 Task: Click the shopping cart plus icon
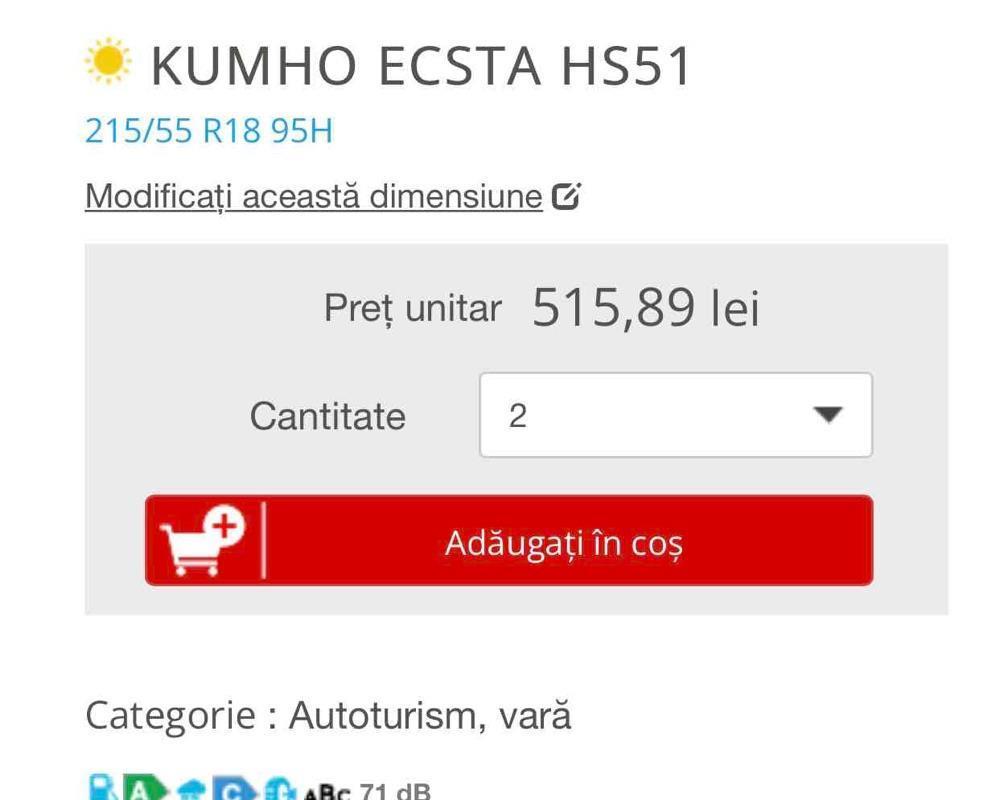203,541
